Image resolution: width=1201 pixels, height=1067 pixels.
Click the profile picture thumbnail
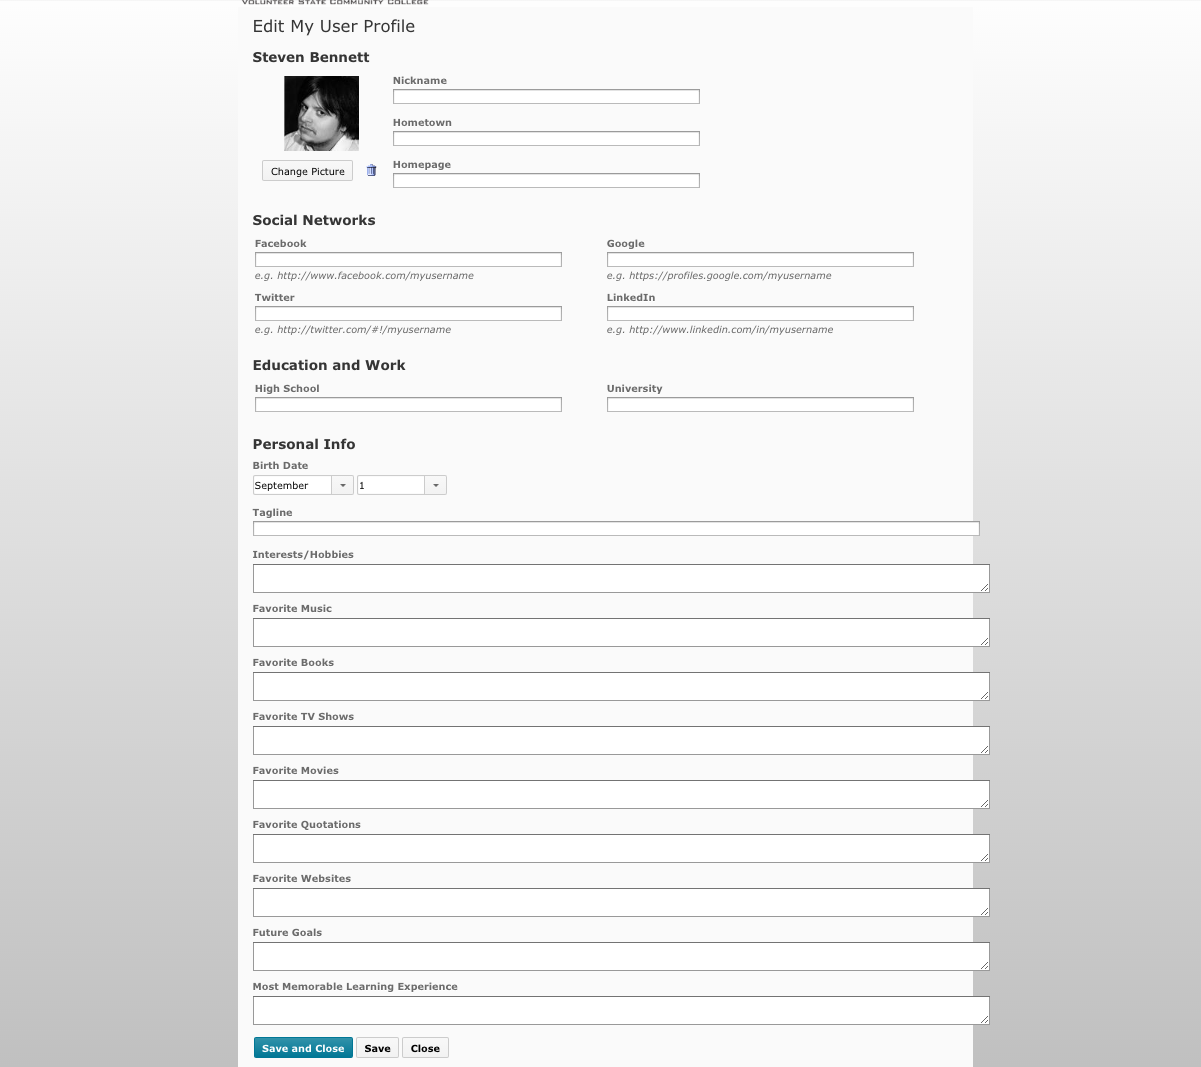pos(321,113)
